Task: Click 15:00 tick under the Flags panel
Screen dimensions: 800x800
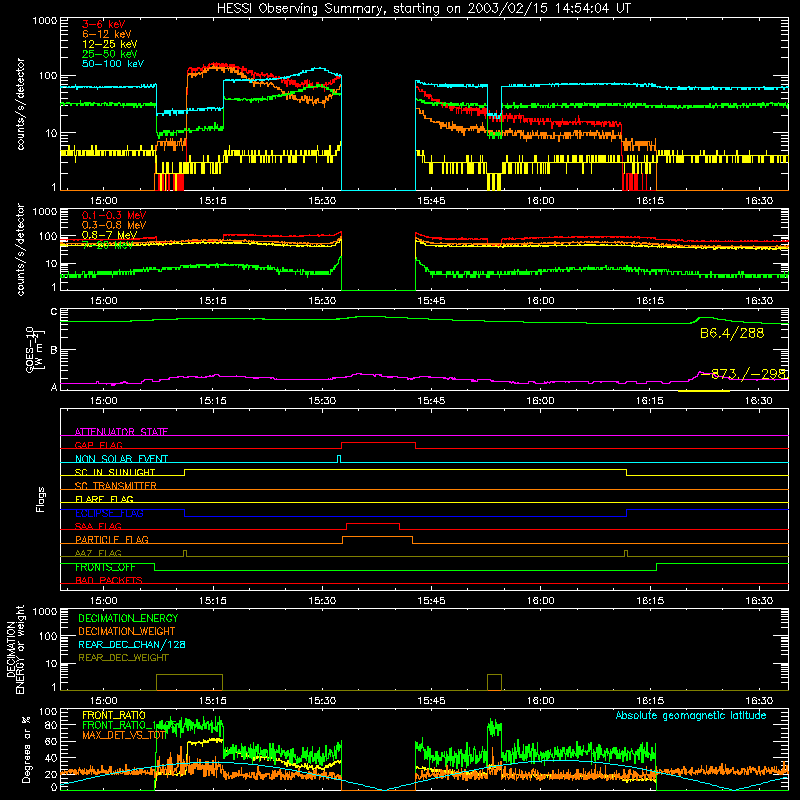Action: point(104,601)
